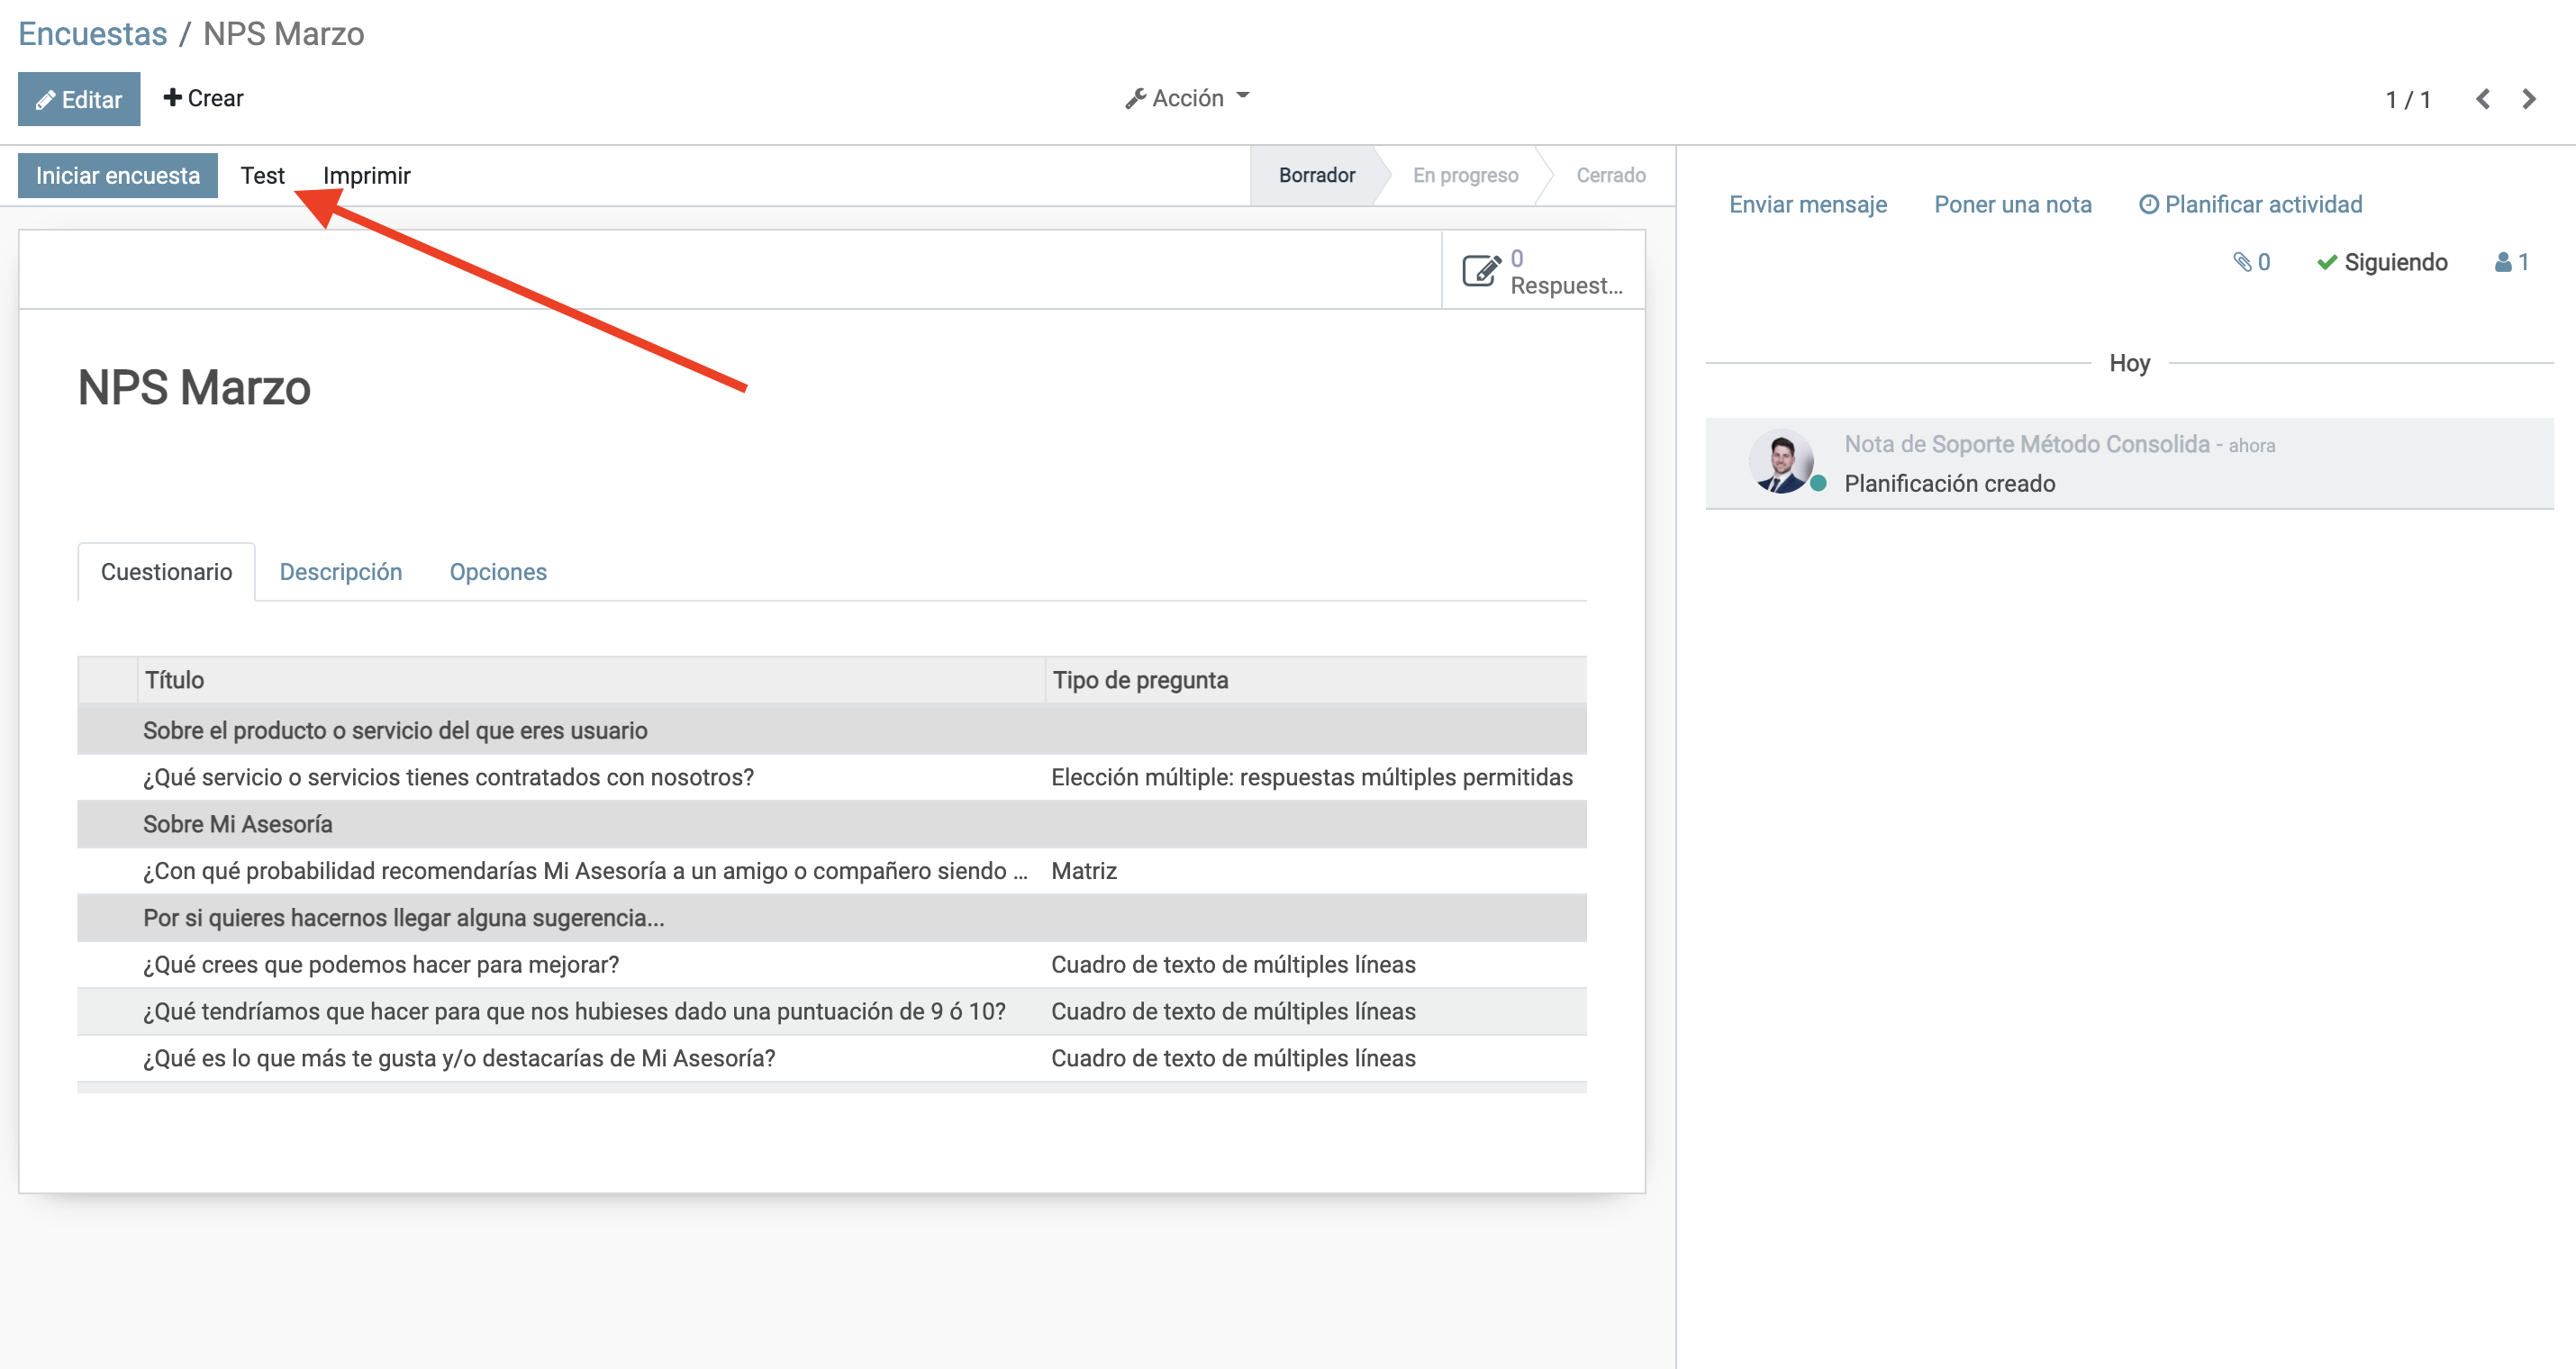Click Poner una nota in chatter

pos(2012,204)
